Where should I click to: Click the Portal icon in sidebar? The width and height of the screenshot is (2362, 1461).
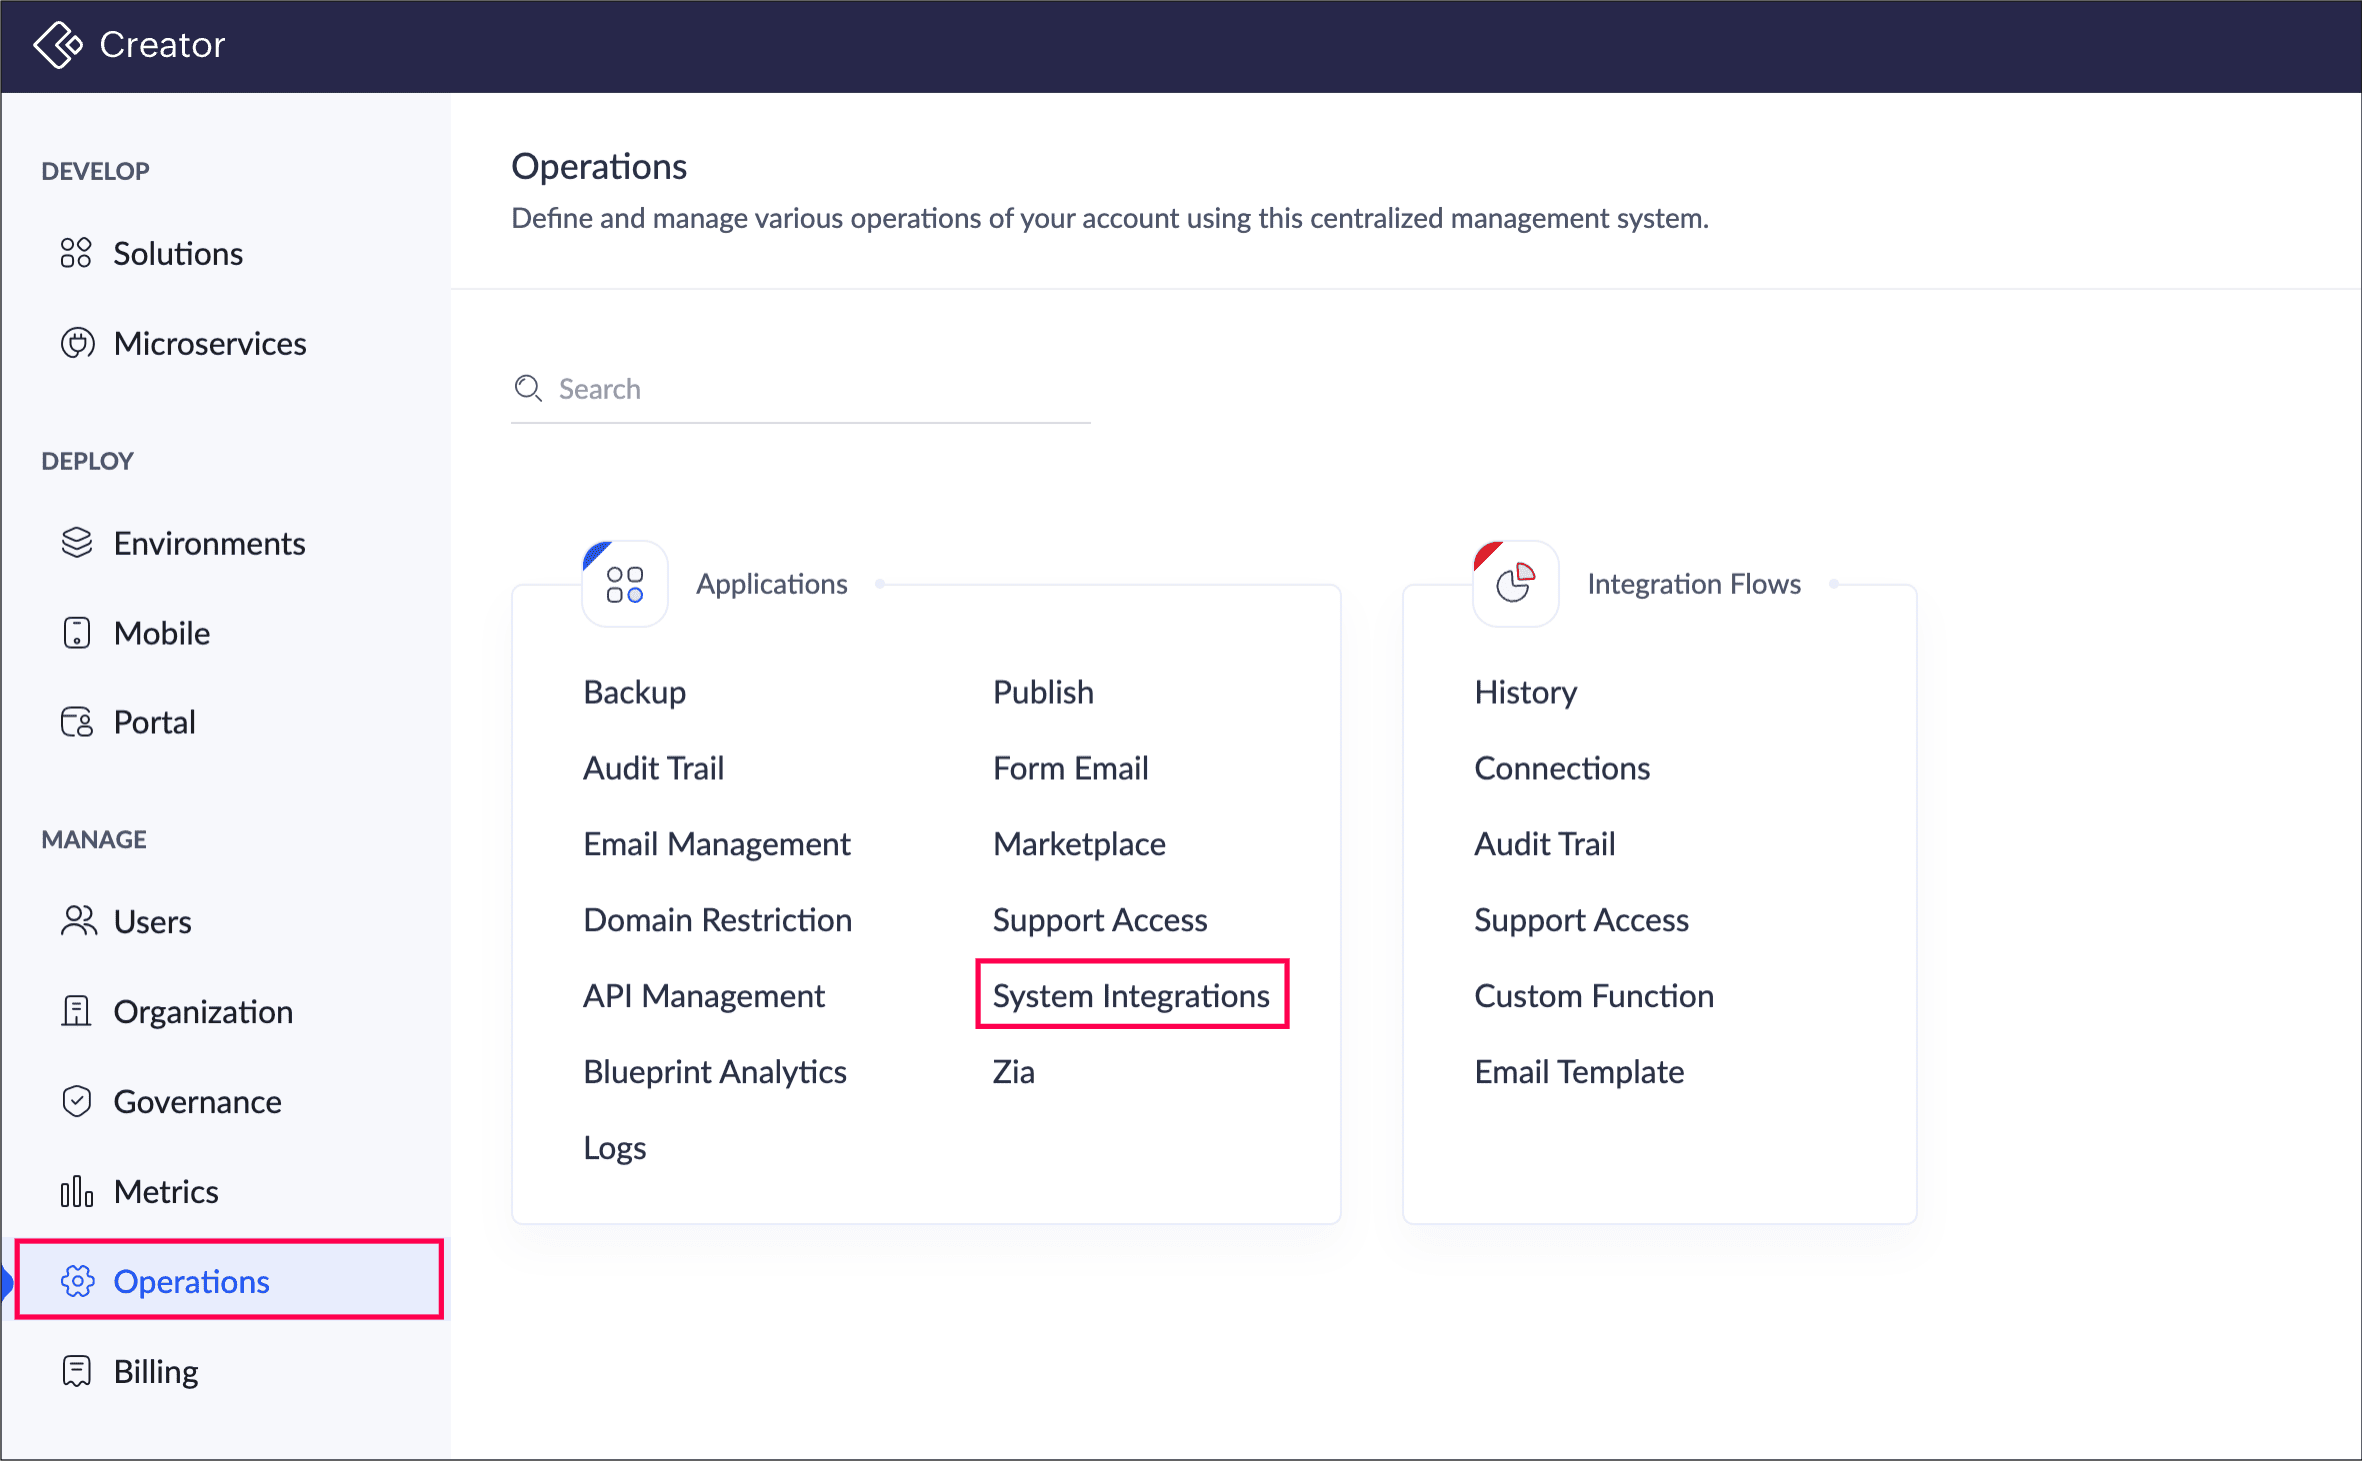coord(77,722)
